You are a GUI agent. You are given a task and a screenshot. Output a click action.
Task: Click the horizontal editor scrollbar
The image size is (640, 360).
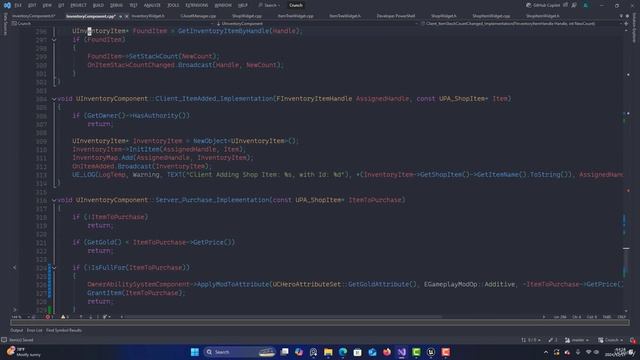tap(283, 317)
